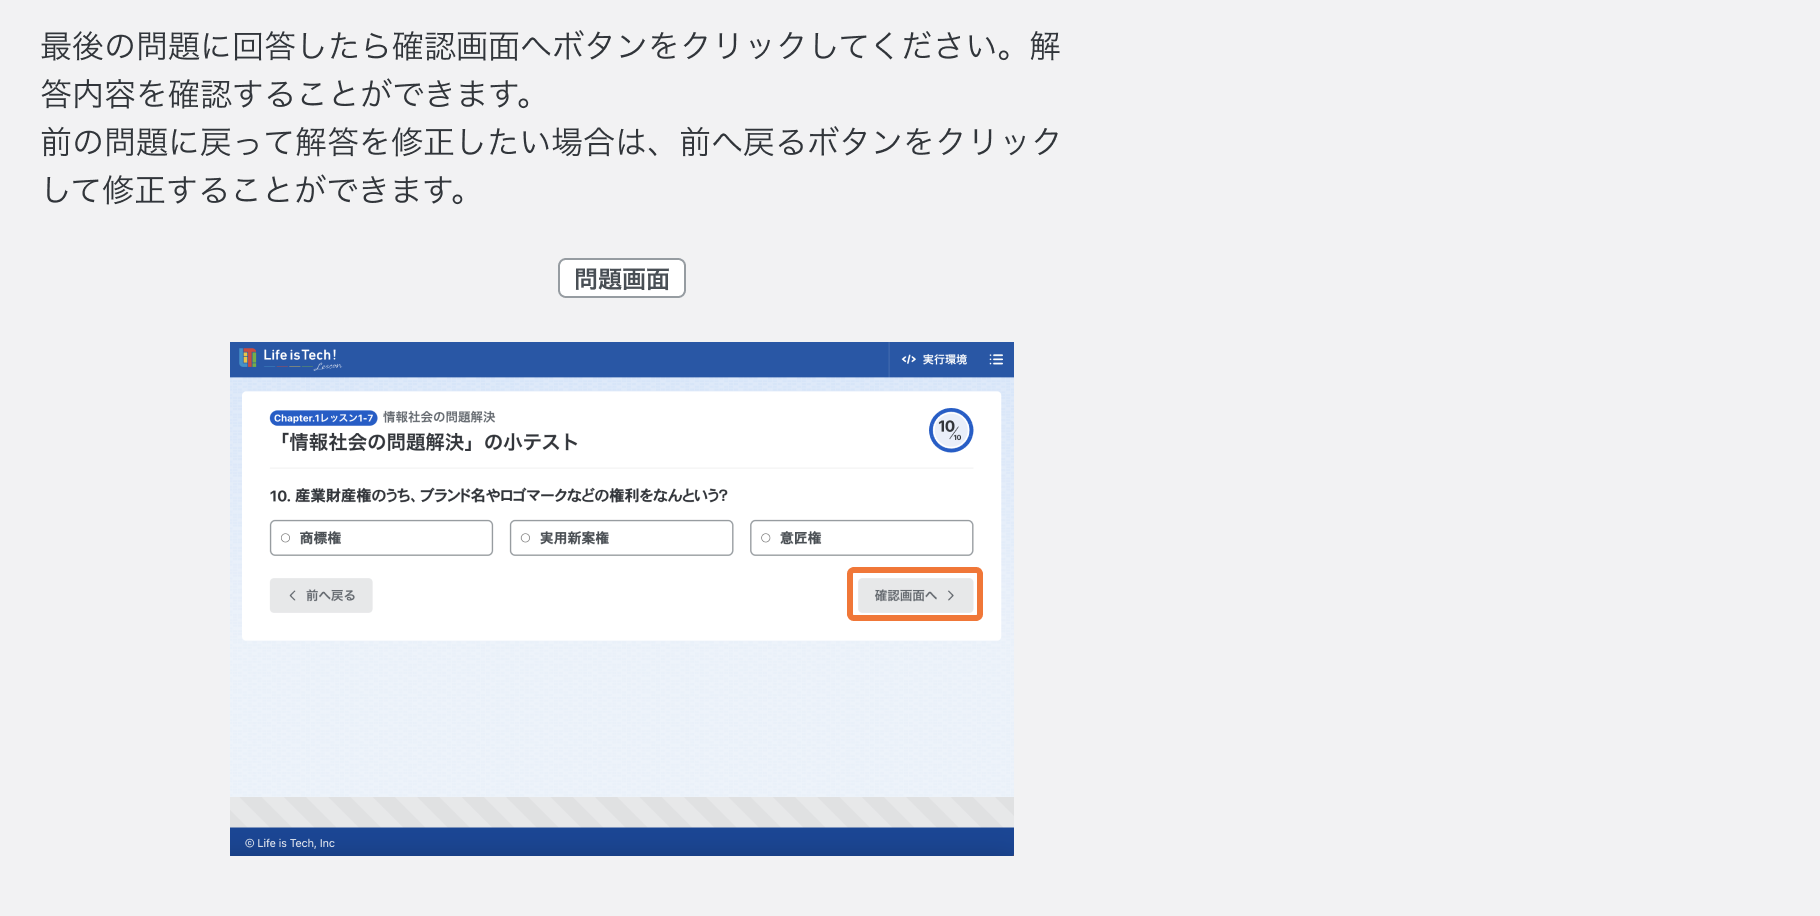This screenshot has height=916, width=1820.
Task: Click the Chapter.1レッスン1-7 badge
Action: click(323, 418)
